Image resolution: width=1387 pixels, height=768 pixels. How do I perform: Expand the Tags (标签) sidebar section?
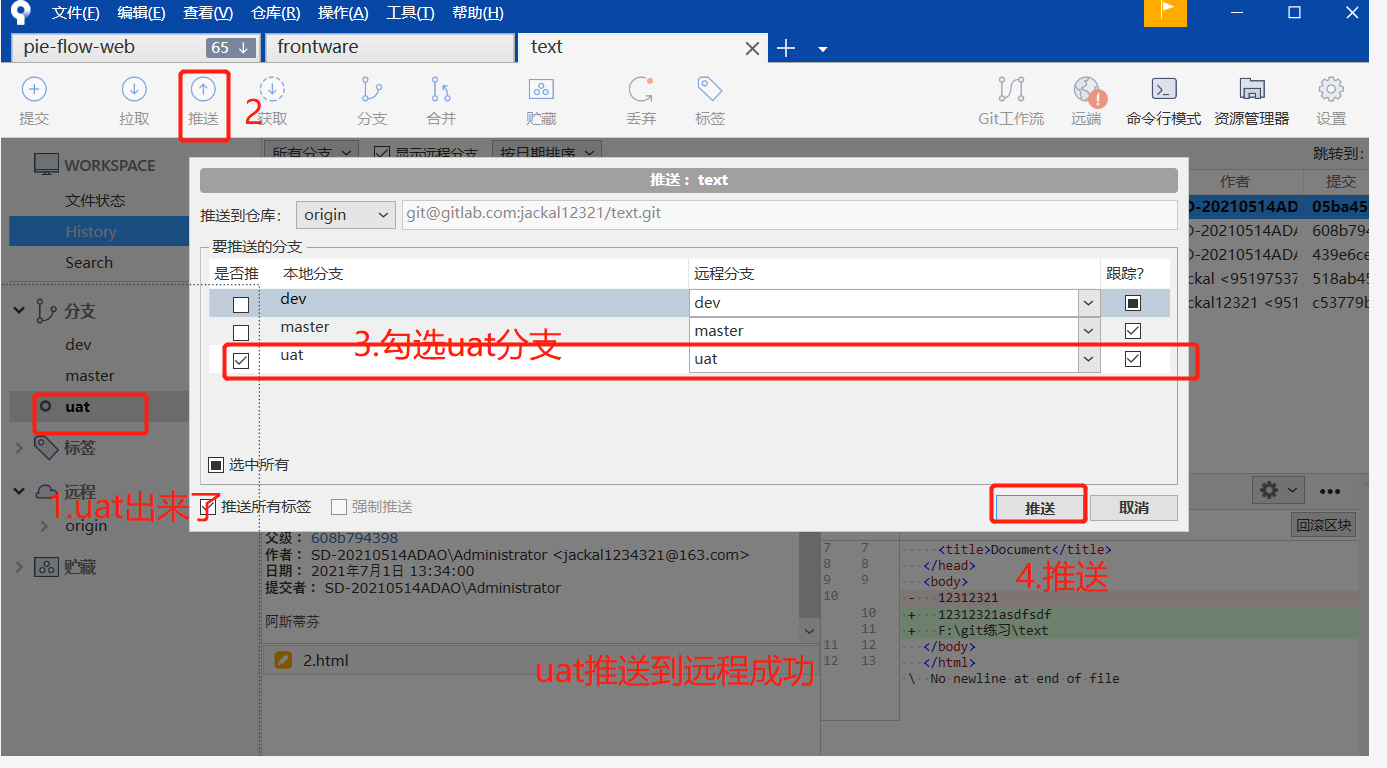(19, 448)
